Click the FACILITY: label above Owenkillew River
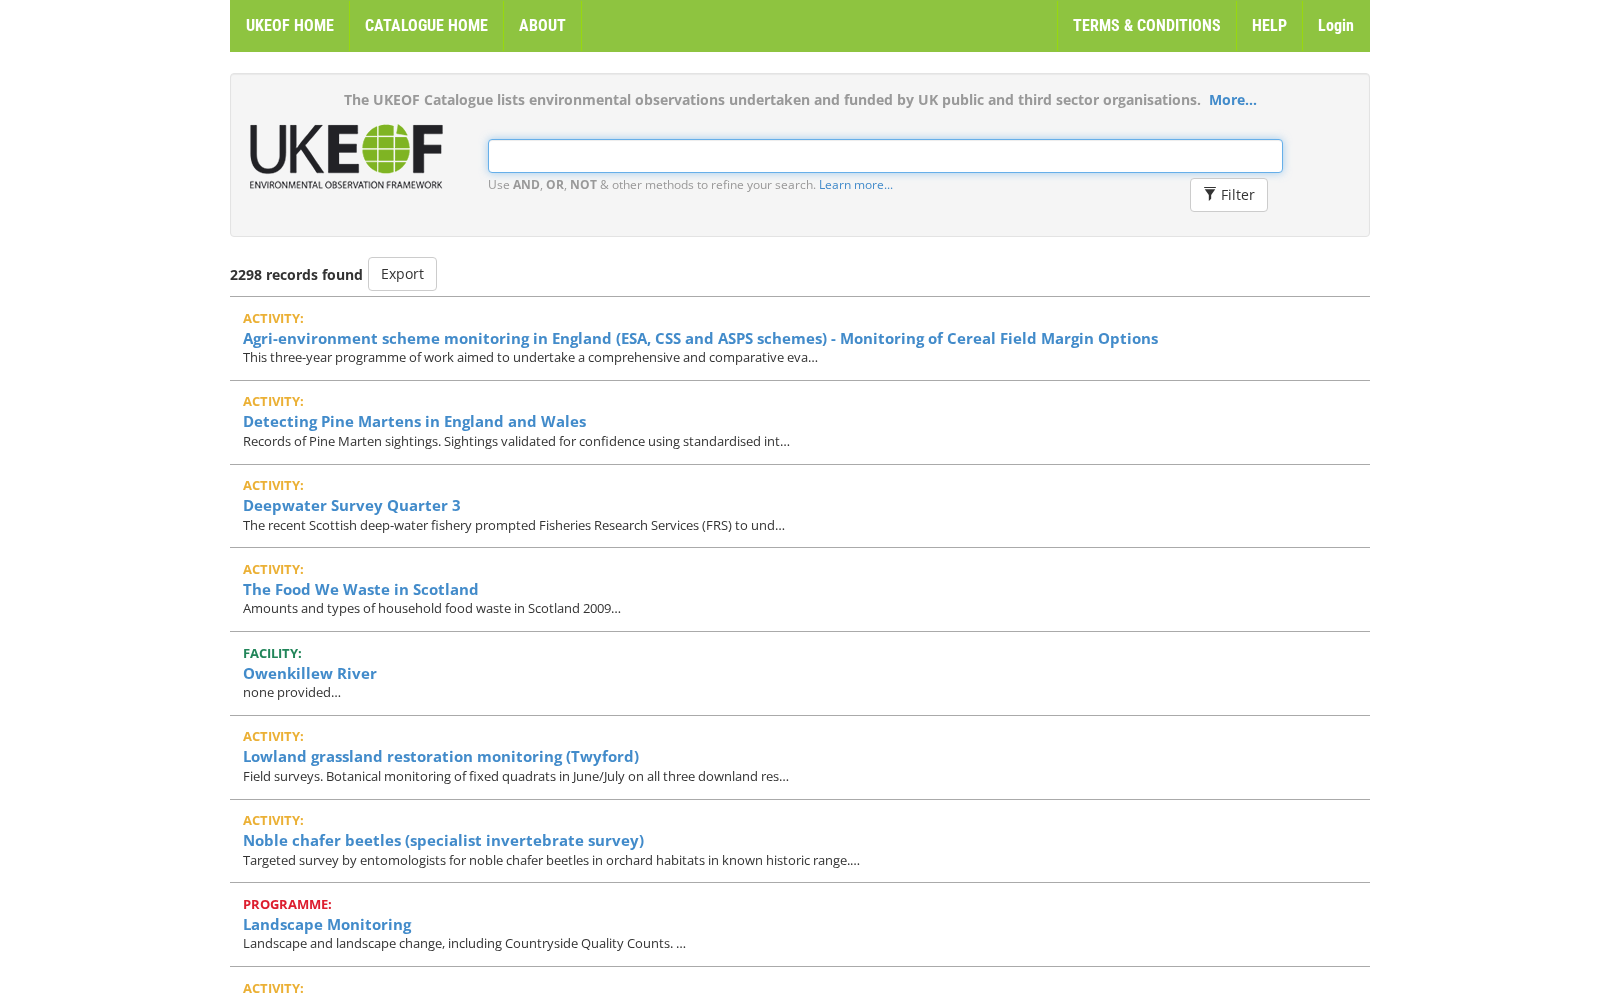 pos(272,653)
